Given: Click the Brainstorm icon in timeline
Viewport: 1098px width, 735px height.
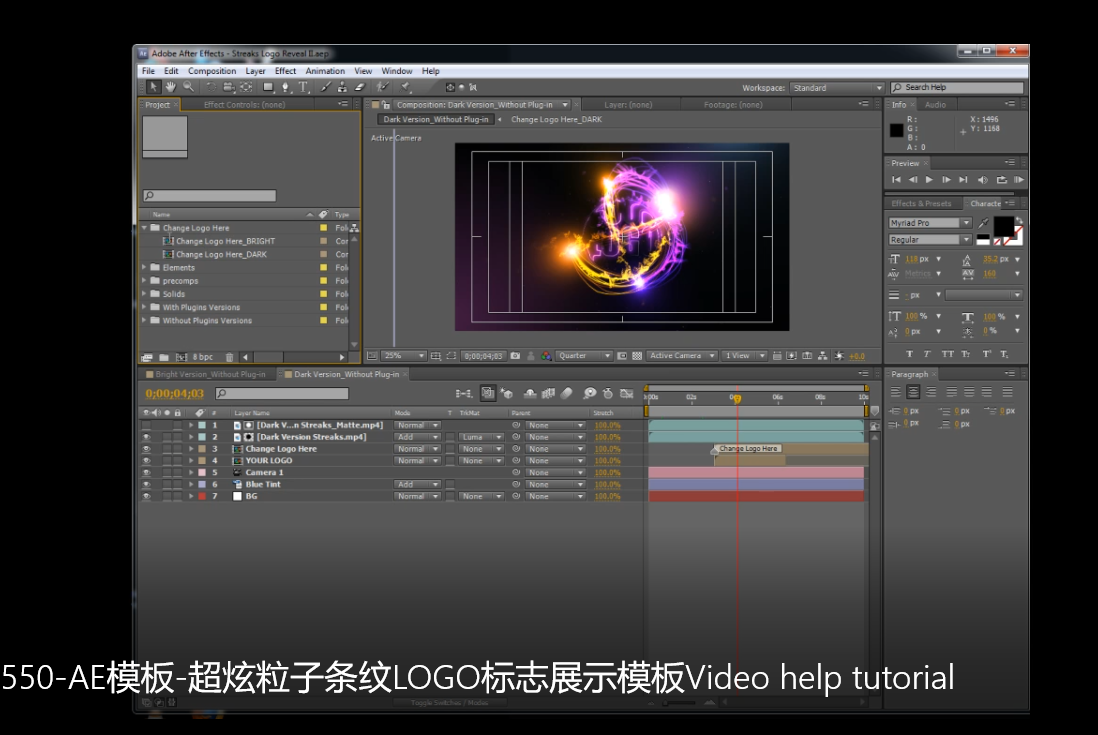Looking at the screenshot, I should click(x=590, y=393).
